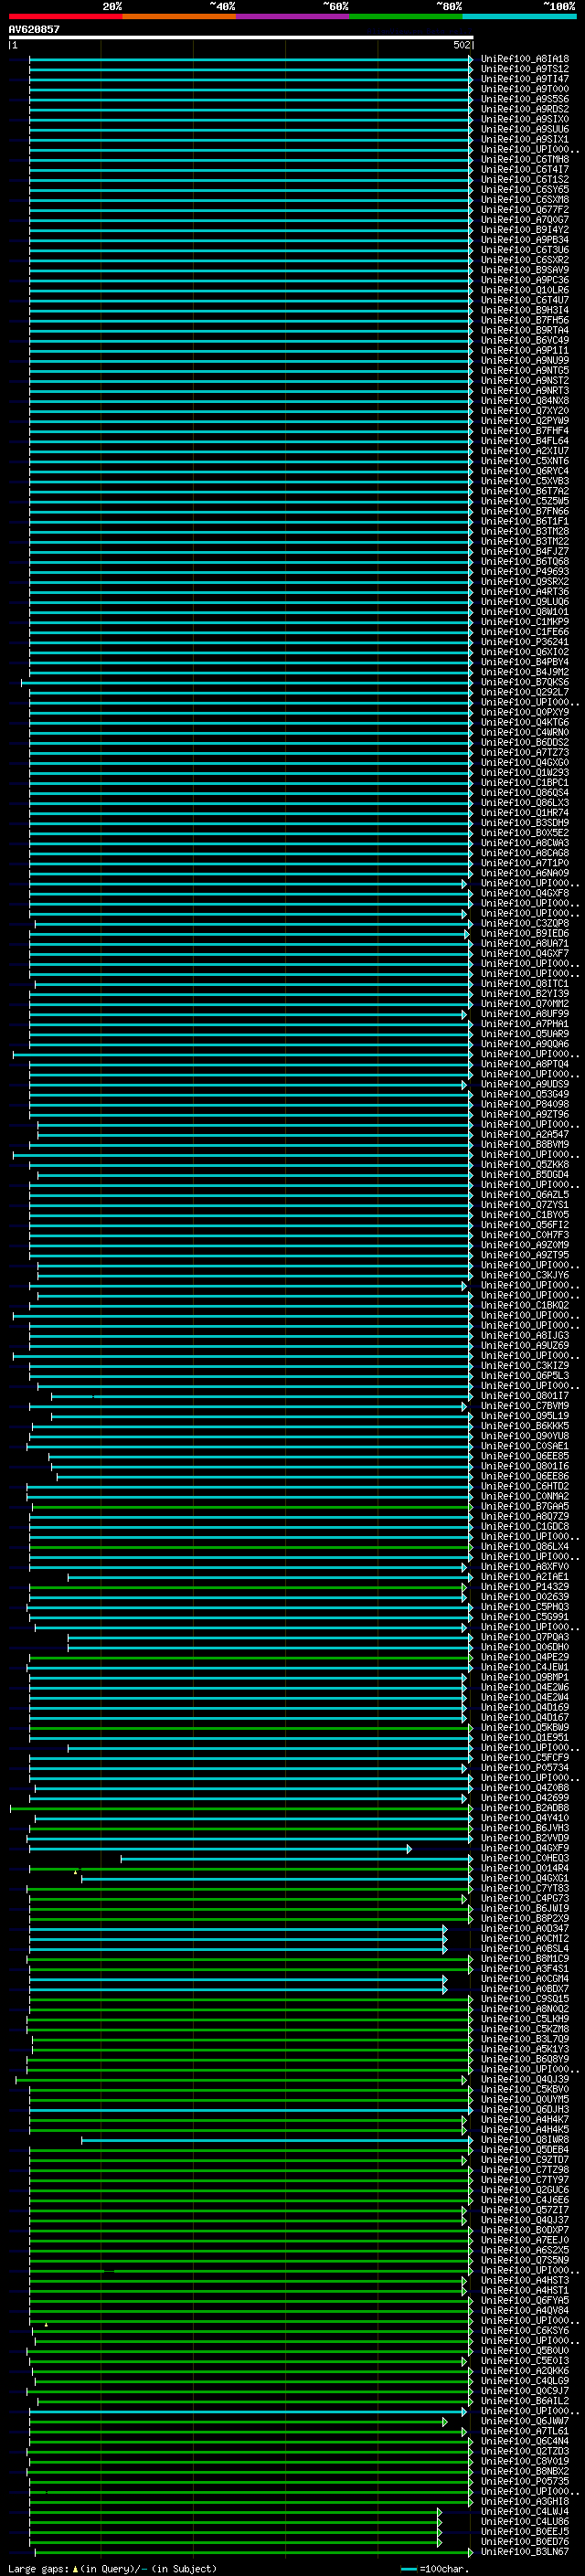Select label UniRef100_A6S2X5

click(x=525, y=2250)
